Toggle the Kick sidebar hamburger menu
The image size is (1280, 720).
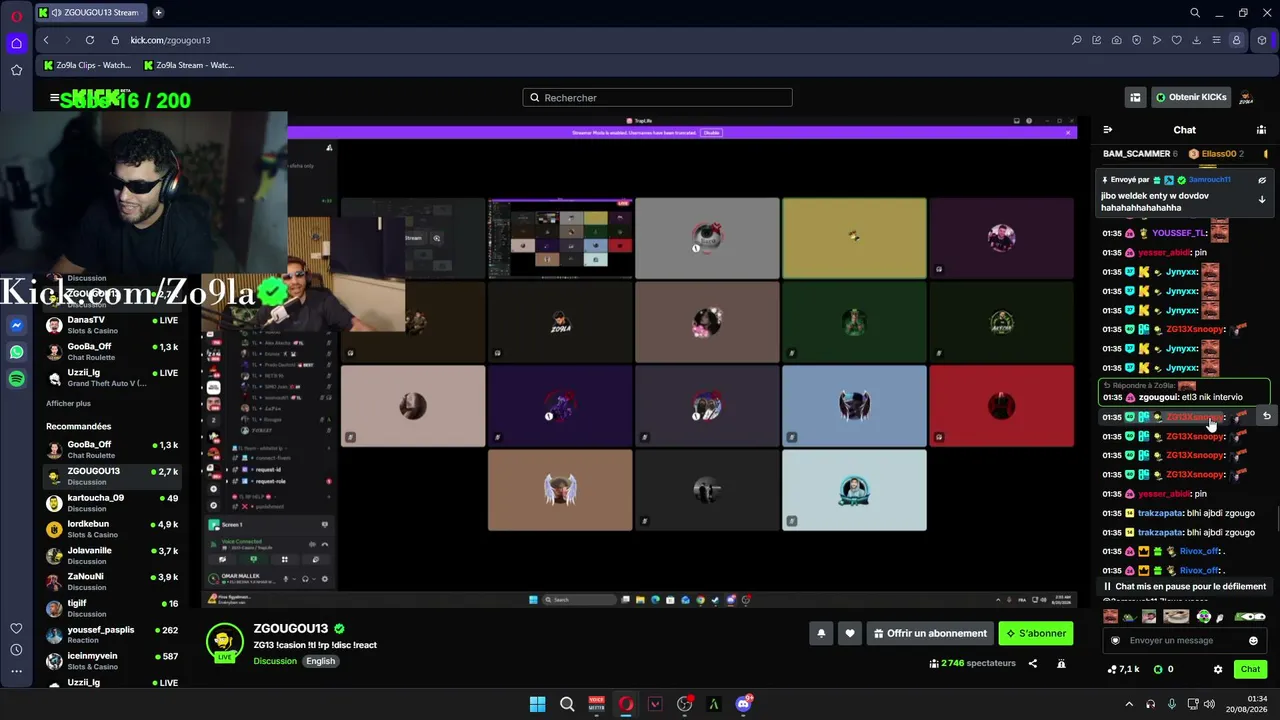(x=54, y=98)
